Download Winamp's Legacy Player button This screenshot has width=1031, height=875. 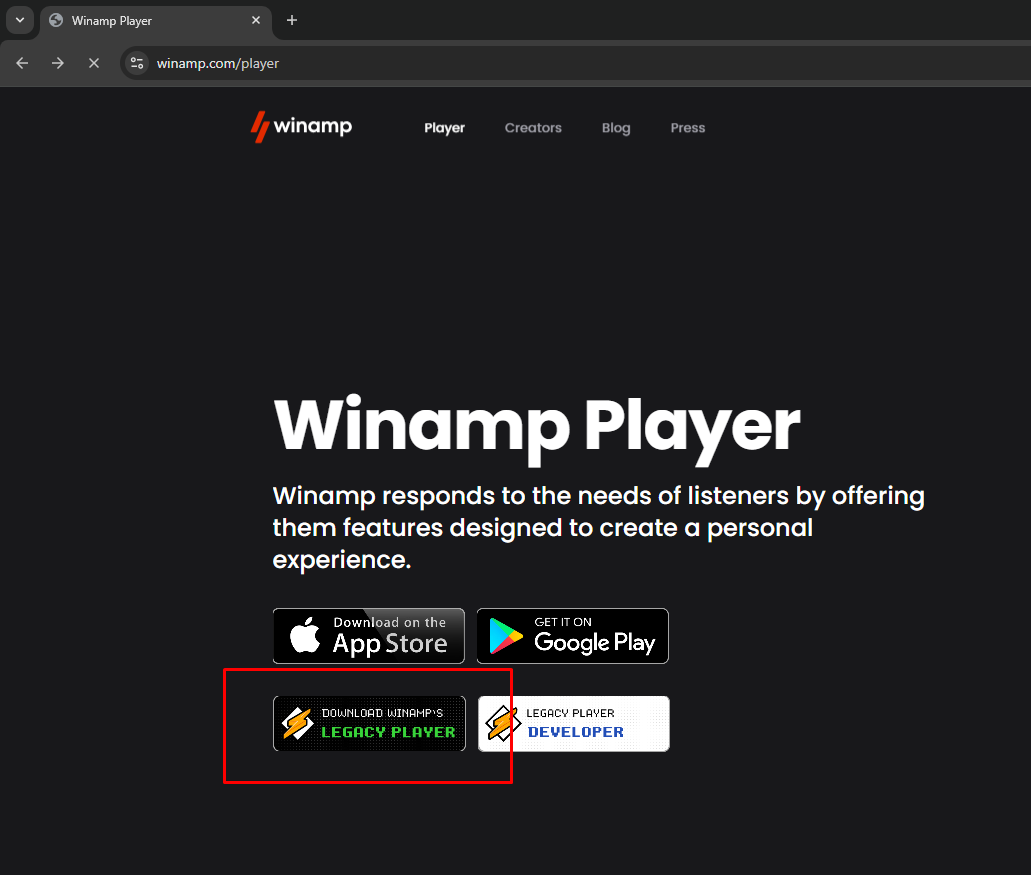[x=370, y=723]
